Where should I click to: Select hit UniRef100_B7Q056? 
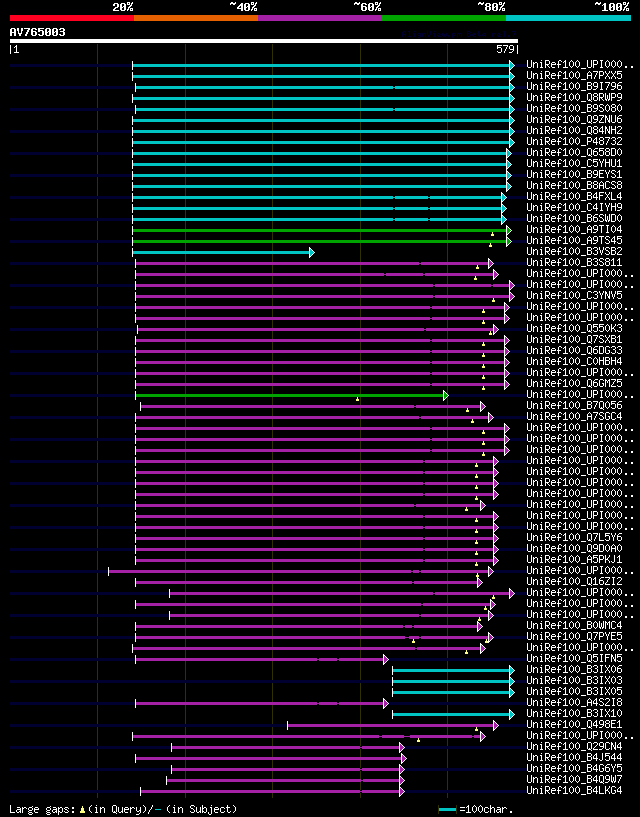click(x=574, y=405)
